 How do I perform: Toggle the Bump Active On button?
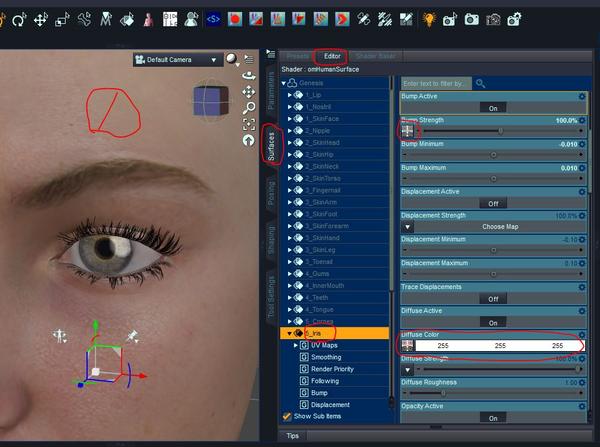pyautogui.click(x=493, y=108)
